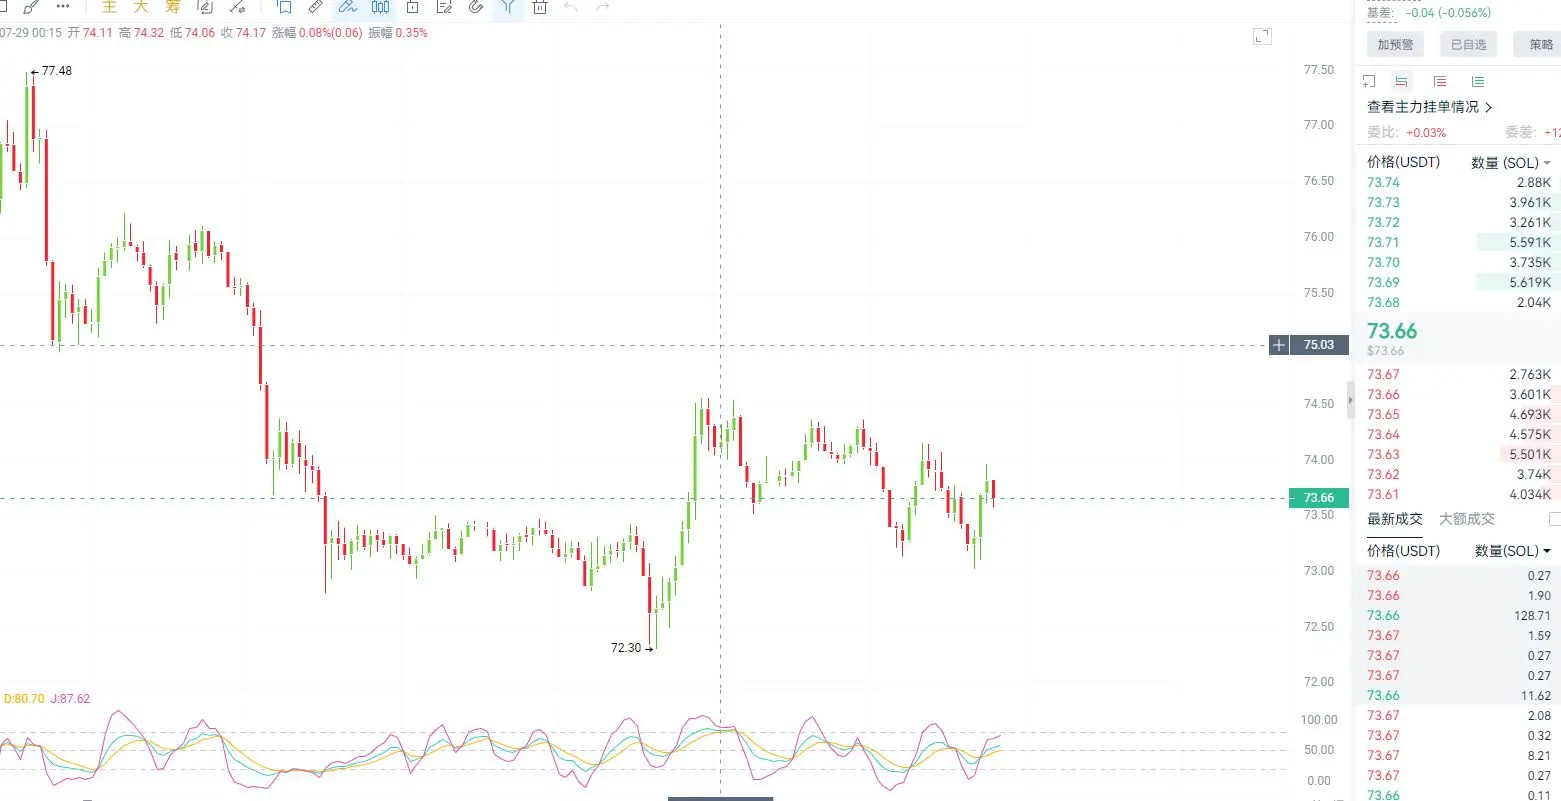Expand chart to fullscreen

coord(1262,37)
